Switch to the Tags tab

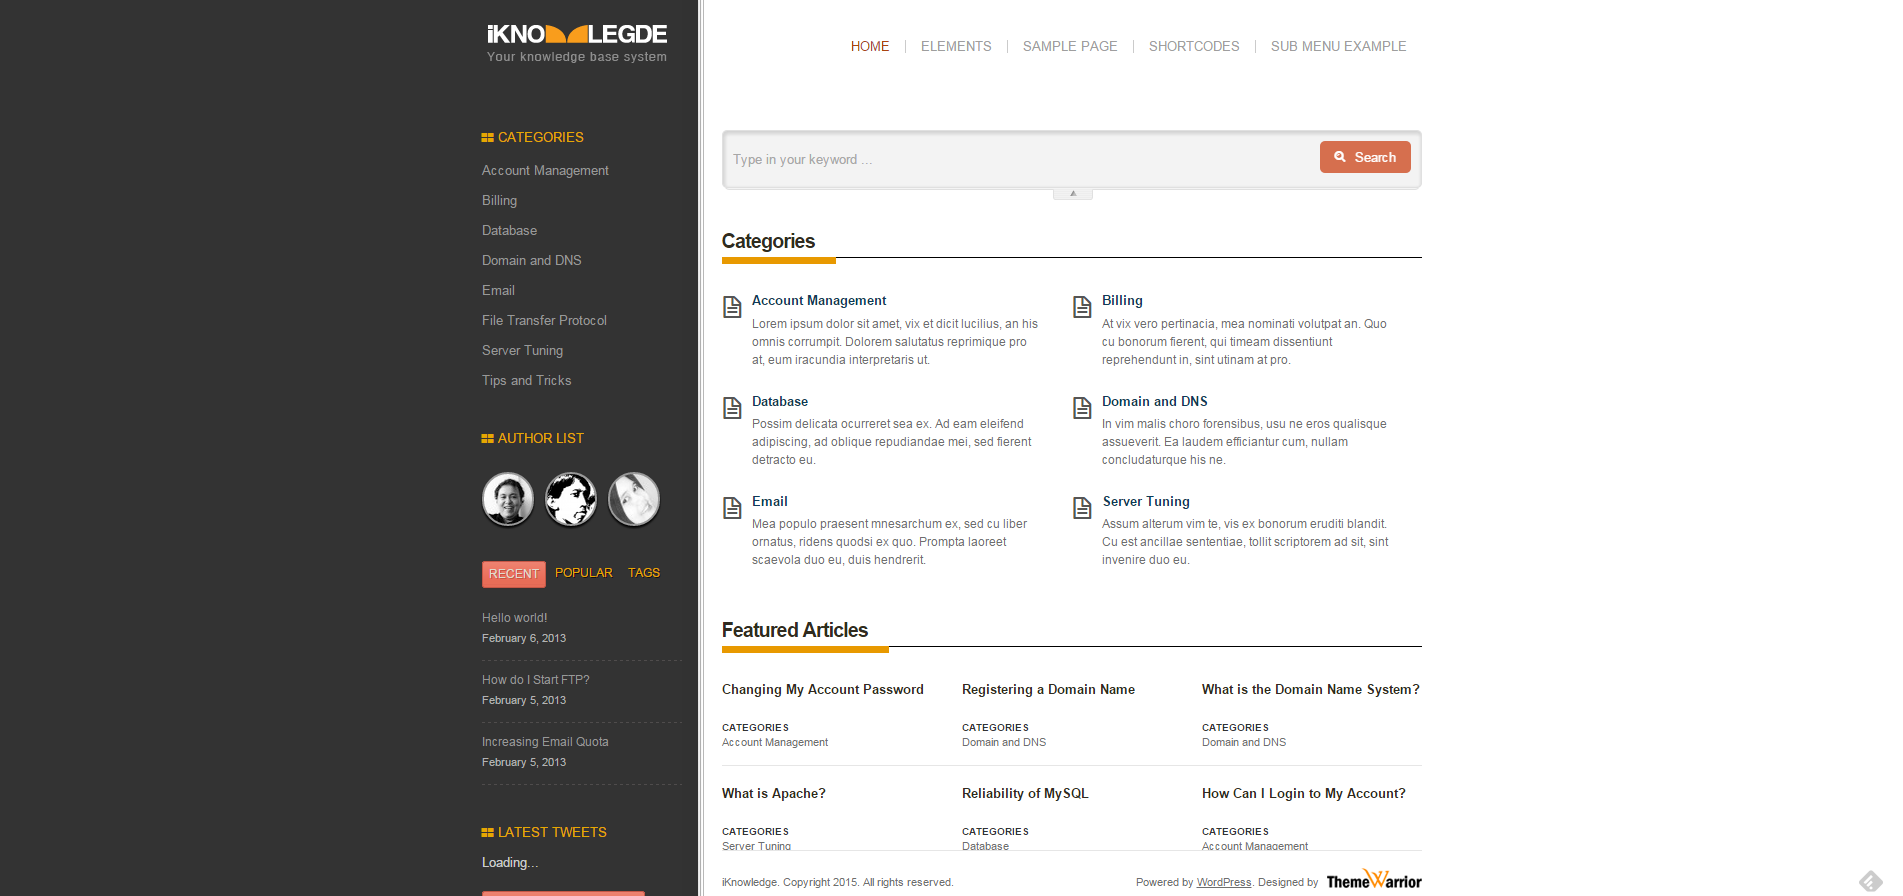click(x=643, y=573)
